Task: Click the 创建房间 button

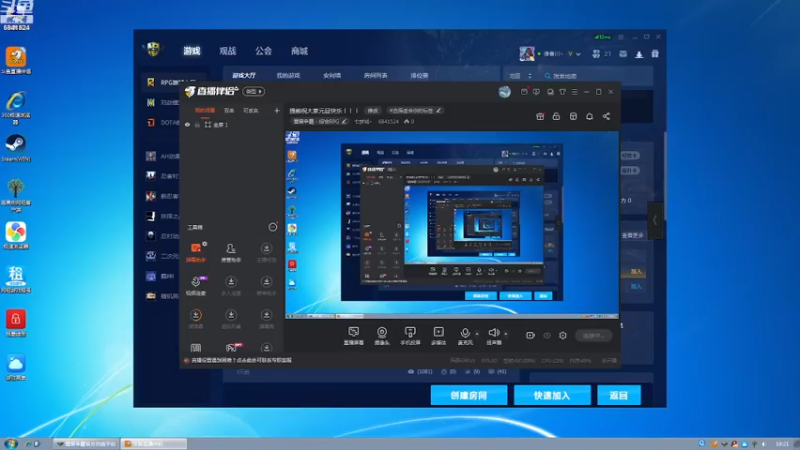Action: (x=469, y=395)
